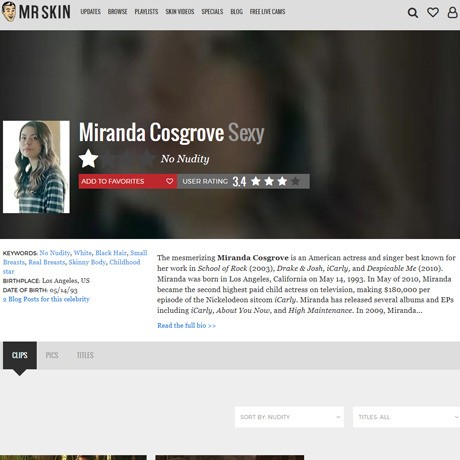
Task: Open the favorites heart icon in header
Action: 433,12
